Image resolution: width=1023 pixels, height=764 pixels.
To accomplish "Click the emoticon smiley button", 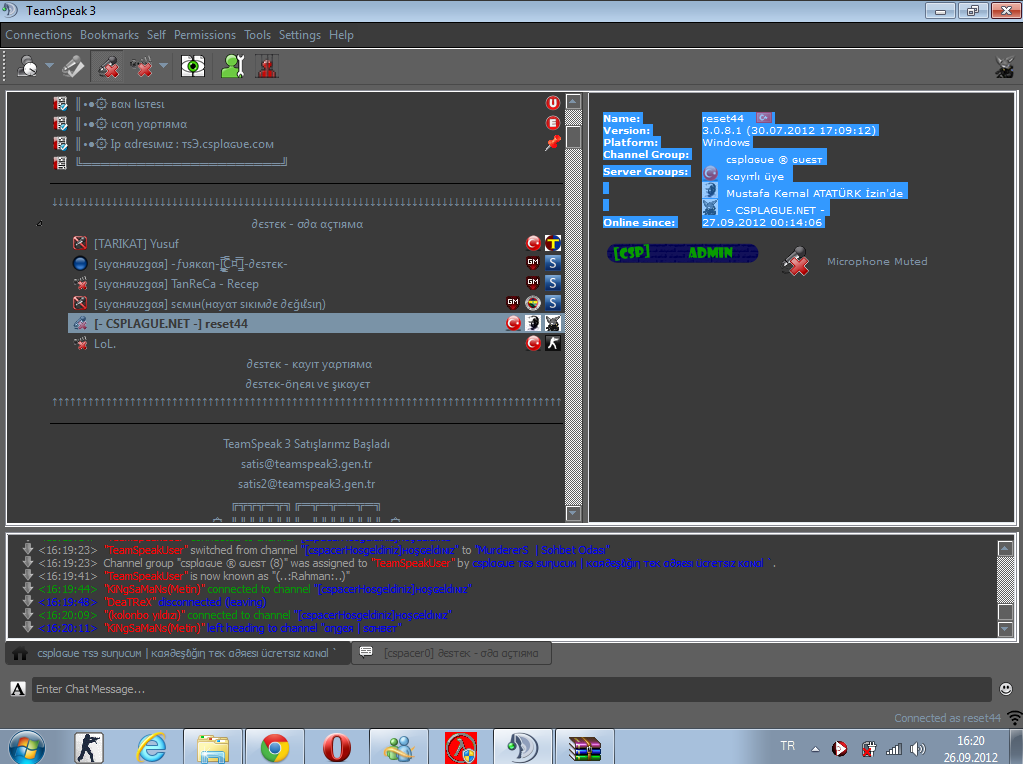I will pyautogui.click(x=1005, y=689).
